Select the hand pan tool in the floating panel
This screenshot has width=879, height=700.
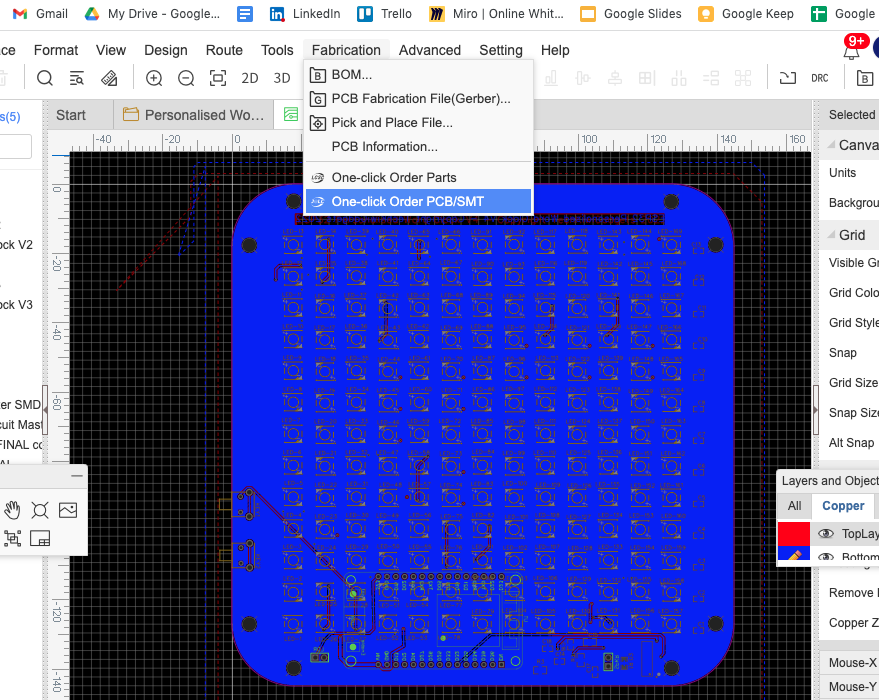pyautogui.click(x=13, y=510)
